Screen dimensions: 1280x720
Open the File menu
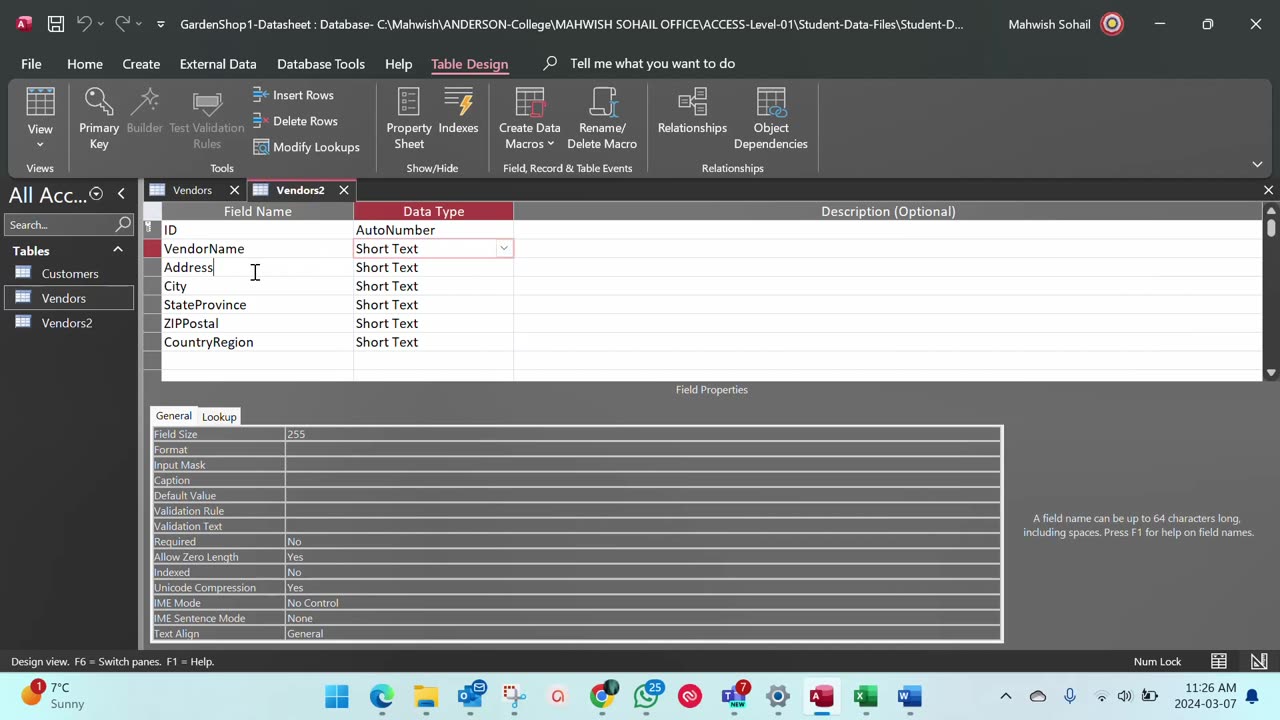(31, 64)
